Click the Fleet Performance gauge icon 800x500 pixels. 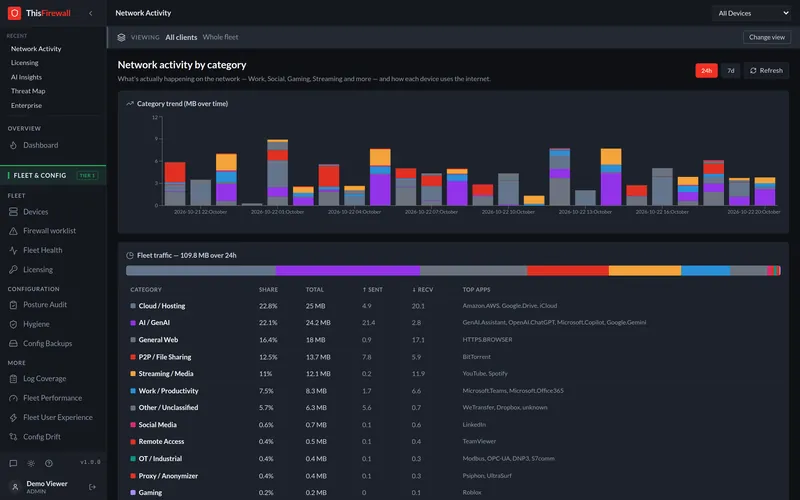click(13, 398)
